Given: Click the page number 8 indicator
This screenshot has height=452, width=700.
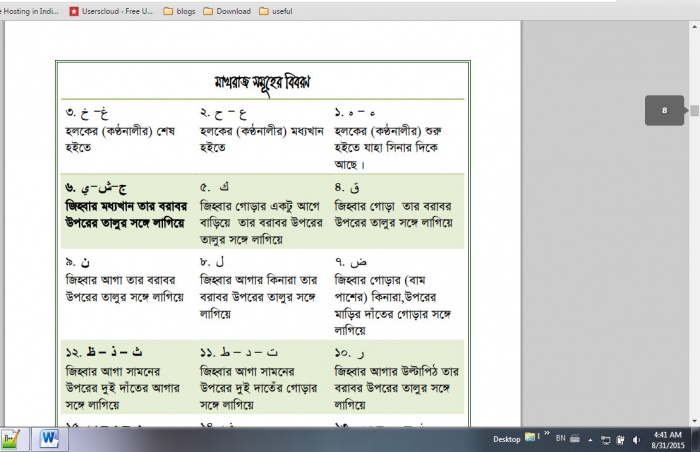Looking at the screenshot, I should (x=664, y=110).
